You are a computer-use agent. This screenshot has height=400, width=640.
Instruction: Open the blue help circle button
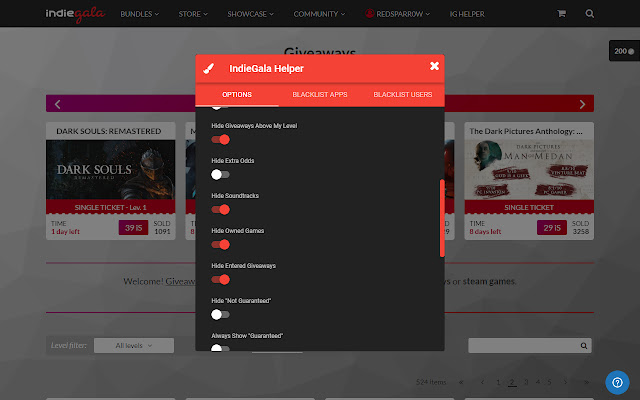tap(618, 382)
